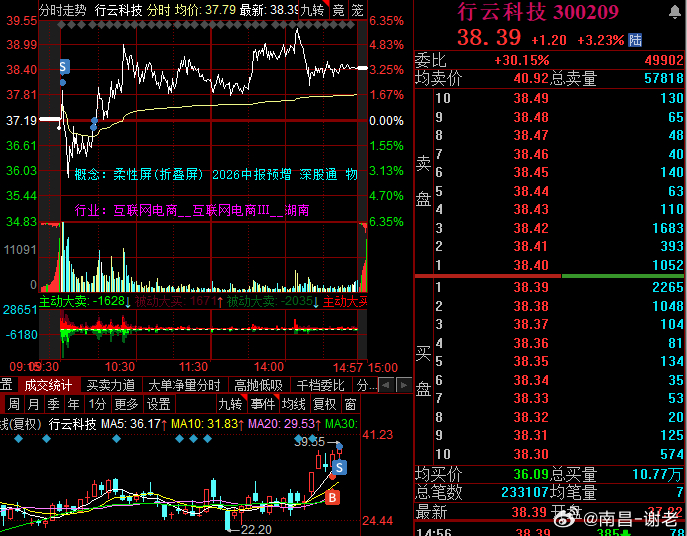Click the buy/sell ratio bar between order books
The height and width of the screenshot is (536, 687).
click(549, 276)
